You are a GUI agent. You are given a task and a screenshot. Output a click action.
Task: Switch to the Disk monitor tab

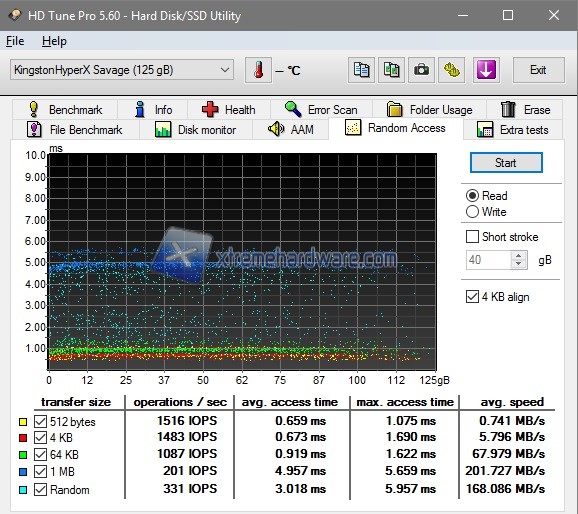pyautogui.click(x=196, y=129)
